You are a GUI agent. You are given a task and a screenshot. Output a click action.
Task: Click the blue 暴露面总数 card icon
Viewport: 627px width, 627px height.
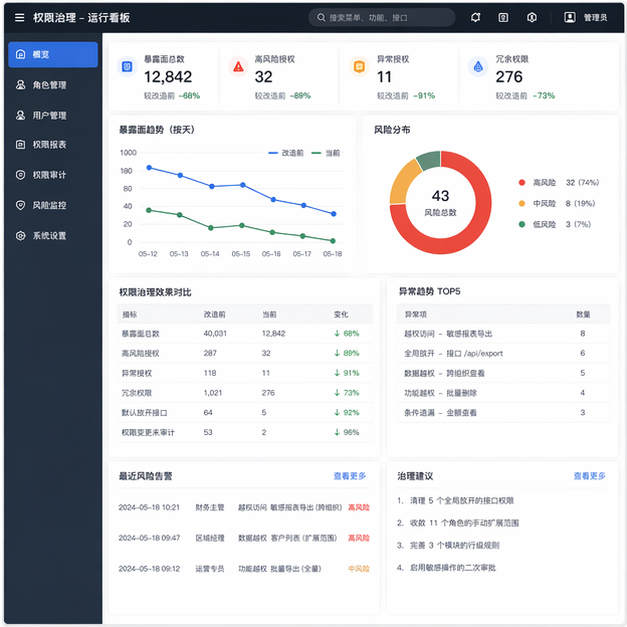tap(127, 66)
